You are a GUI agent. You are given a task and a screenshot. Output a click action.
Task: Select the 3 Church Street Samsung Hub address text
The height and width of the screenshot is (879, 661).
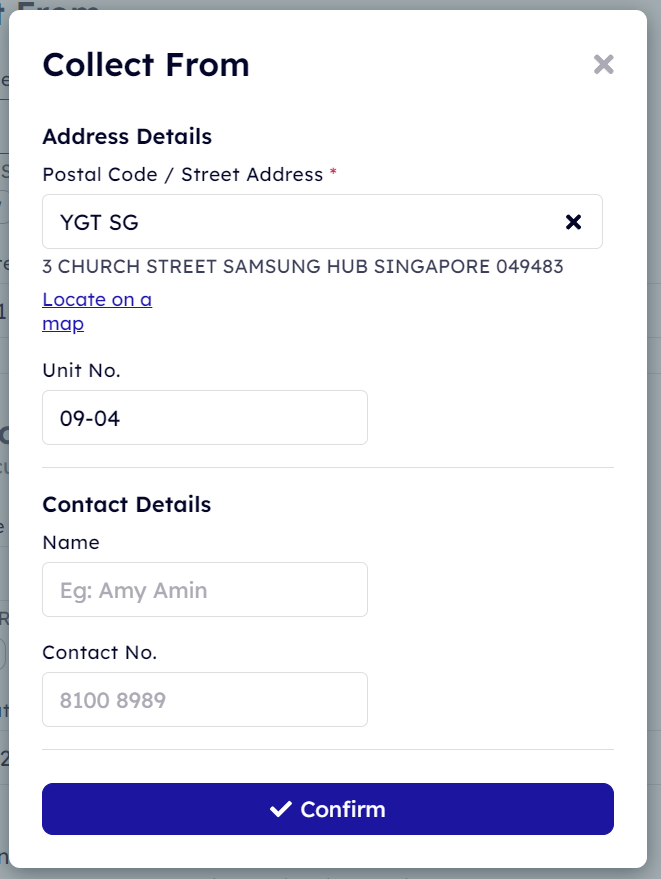point(303,266)
